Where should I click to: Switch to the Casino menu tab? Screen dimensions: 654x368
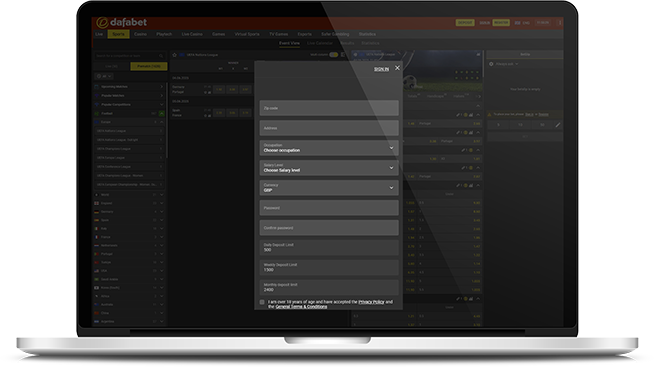click(141, 34)
